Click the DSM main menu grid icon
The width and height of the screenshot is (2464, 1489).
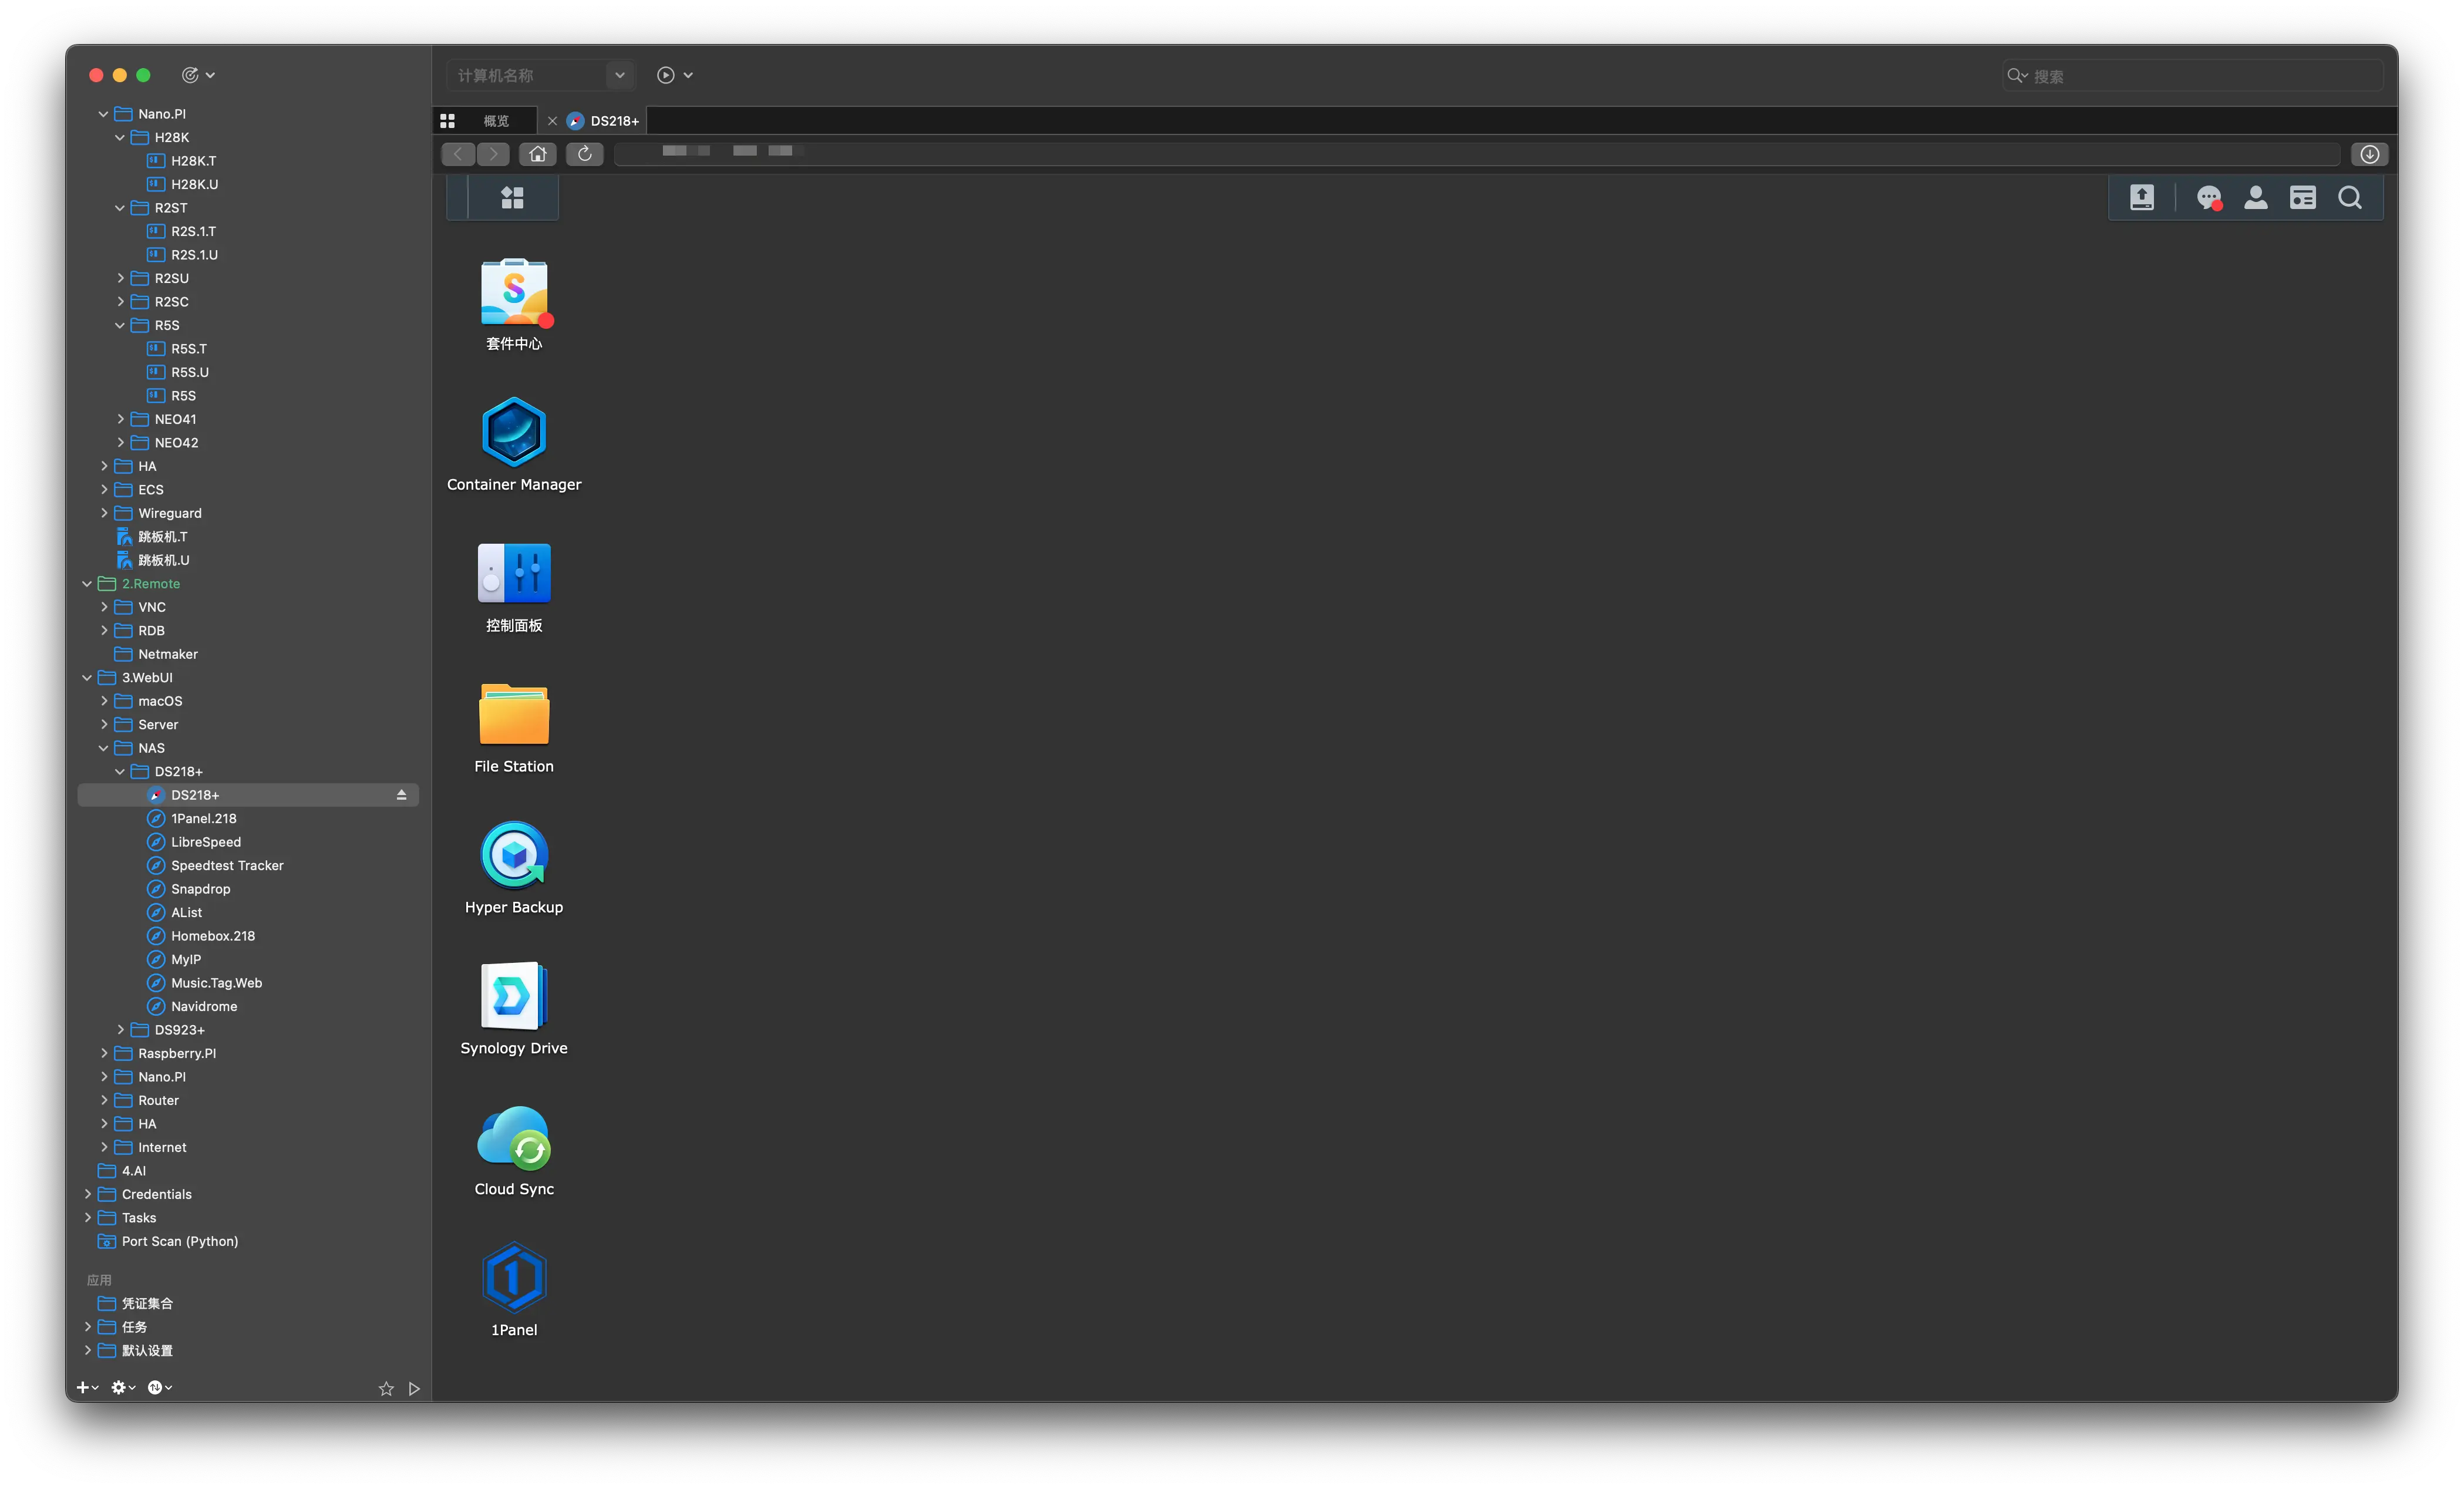(512, 198)
